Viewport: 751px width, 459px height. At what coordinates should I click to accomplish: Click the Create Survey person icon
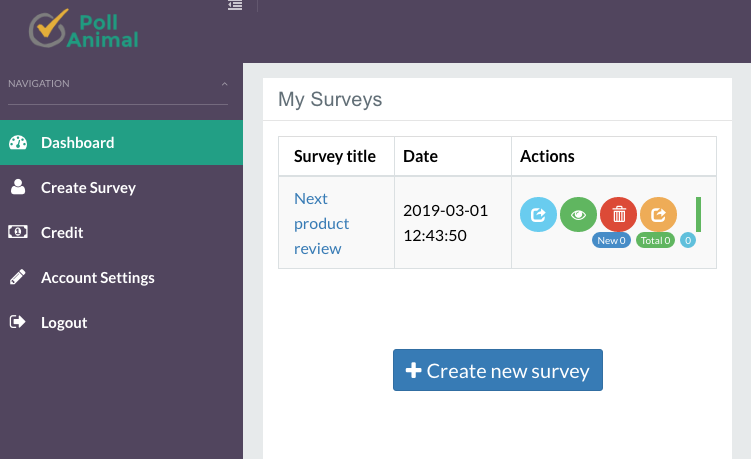18,187
